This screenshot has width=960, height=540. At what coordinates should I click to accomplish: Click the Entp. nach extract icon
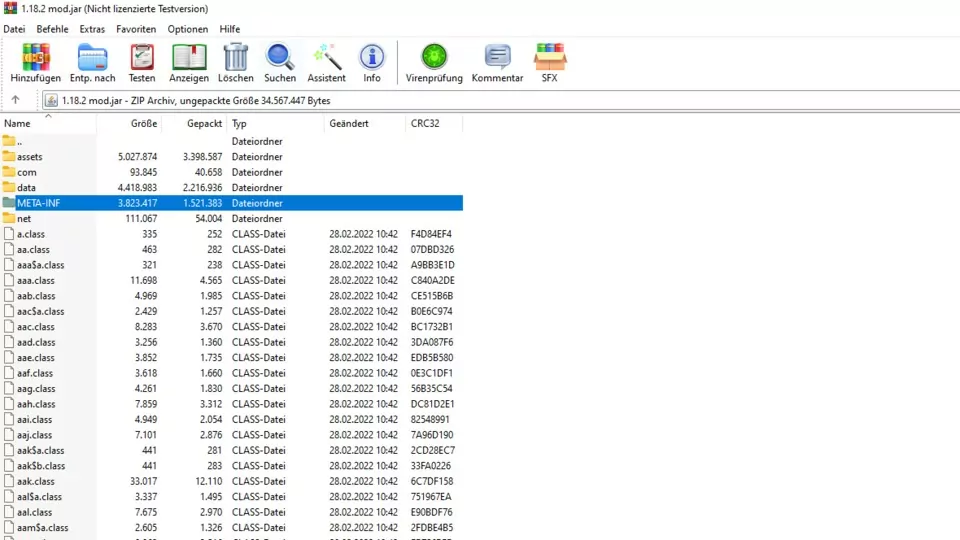pos(92,62)
